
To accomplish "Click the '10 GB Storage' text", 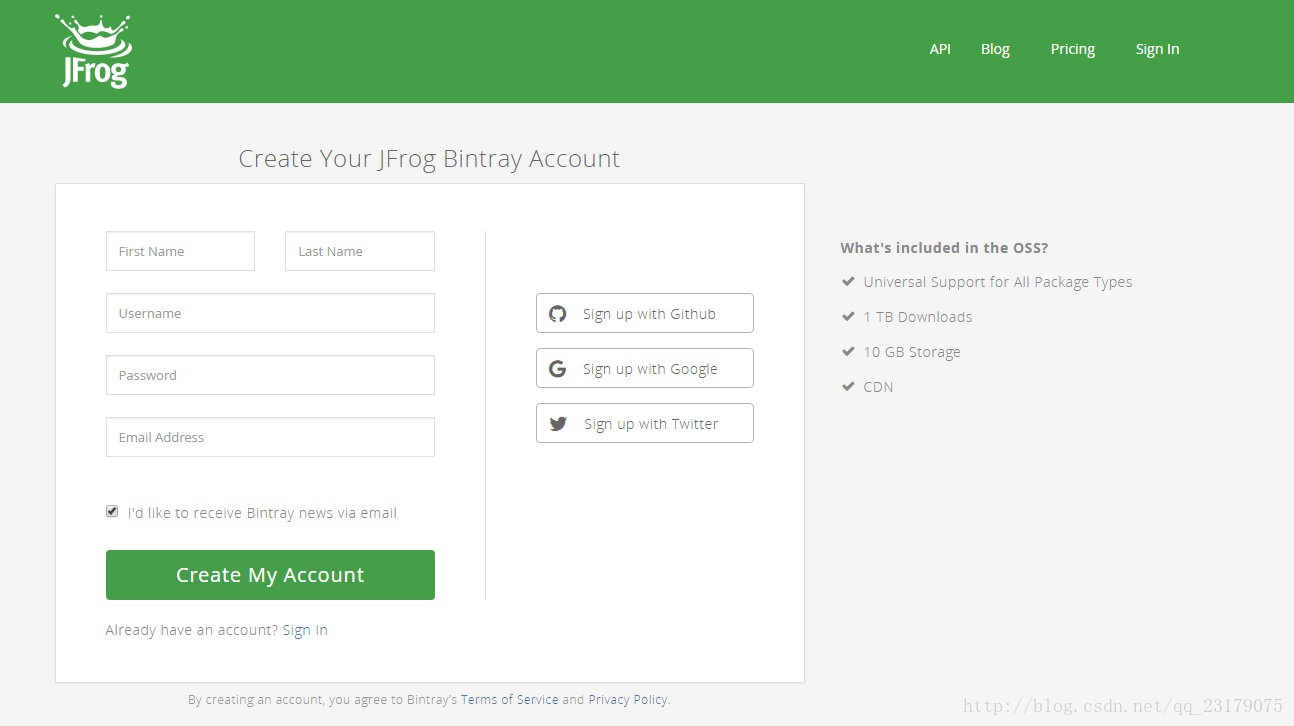I will pos(912,352).
